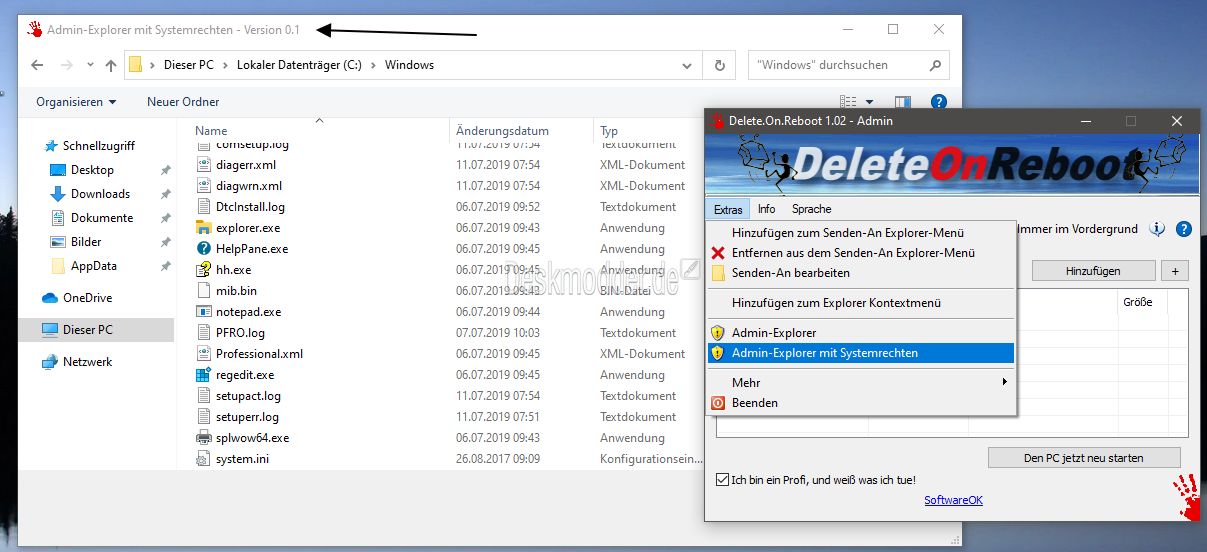Click the Hinzufügen button

[1093, 271]
